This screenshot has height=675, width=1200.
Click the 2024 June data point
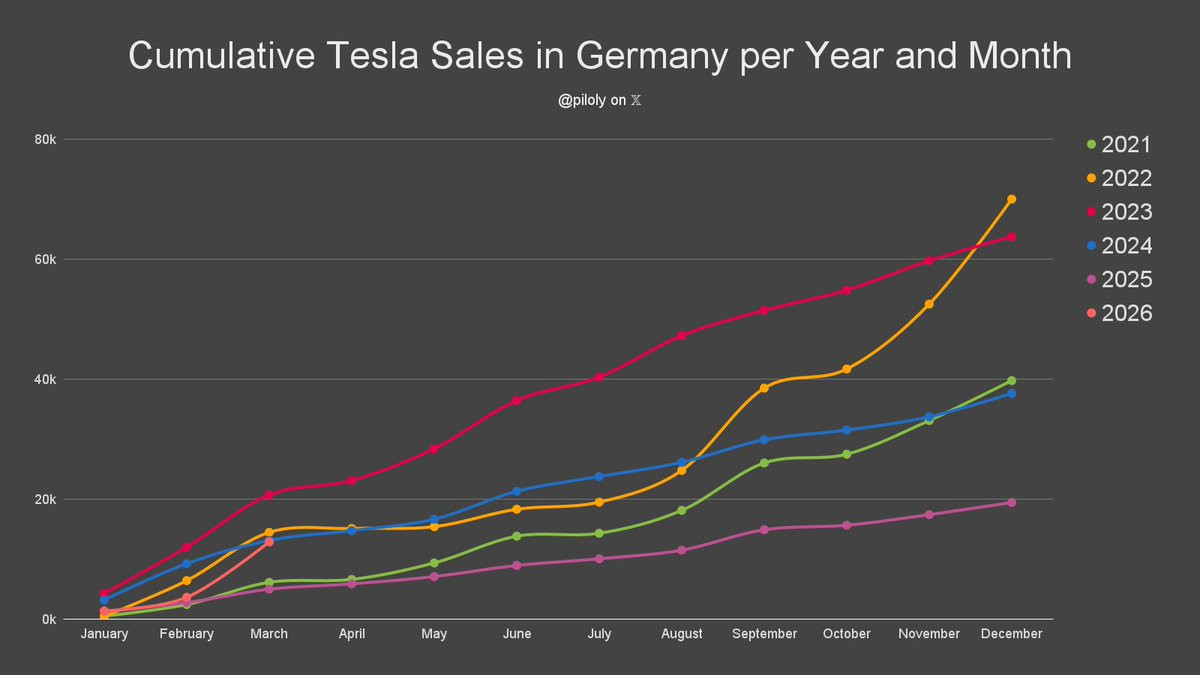(517, 491)
